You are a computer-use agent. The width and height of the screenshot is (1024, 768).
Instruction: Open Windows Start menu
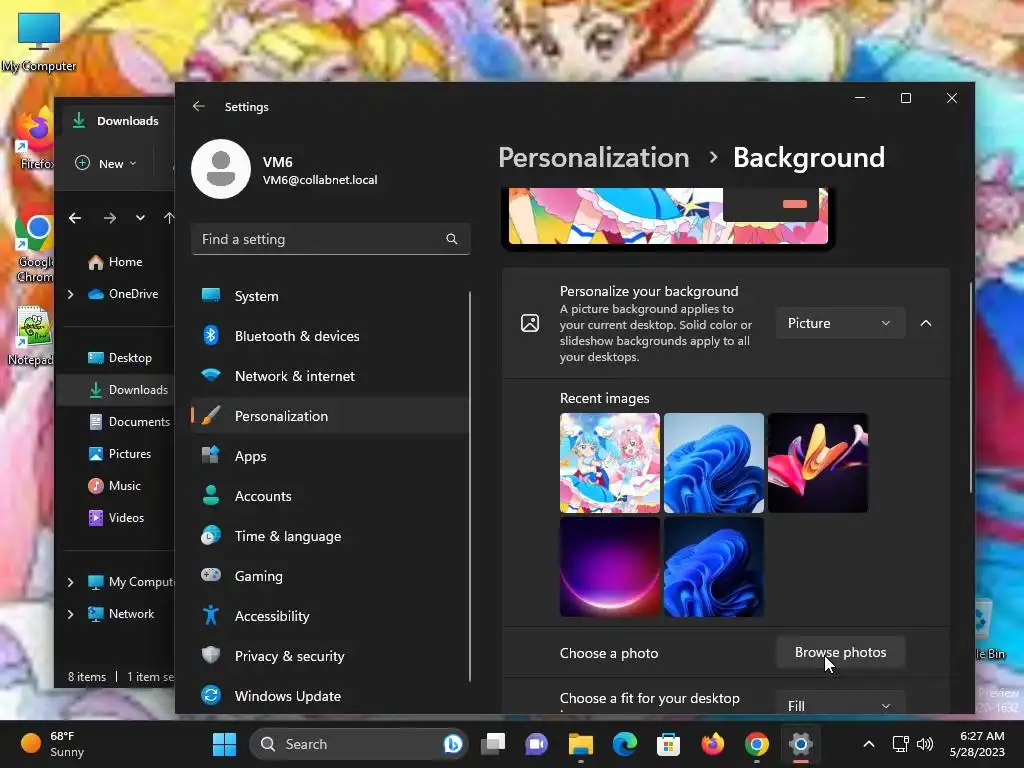click(225, 744)
